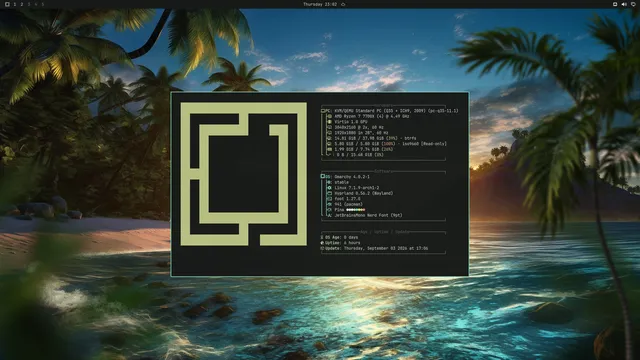The image size is (640, 360).
Task: Select the Omarchy version text
Action: tap(352, 177)
